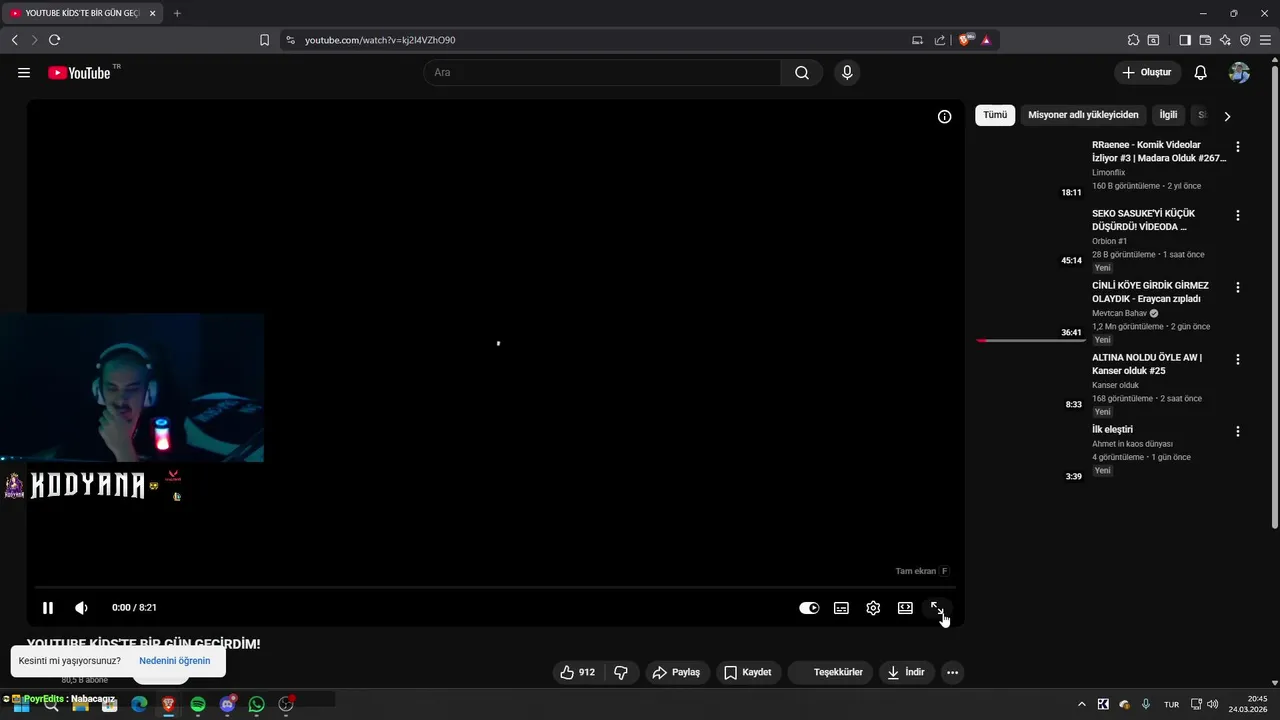Enter full screen mode
This screenshot has height=720, width=1280.
[937, 608]
